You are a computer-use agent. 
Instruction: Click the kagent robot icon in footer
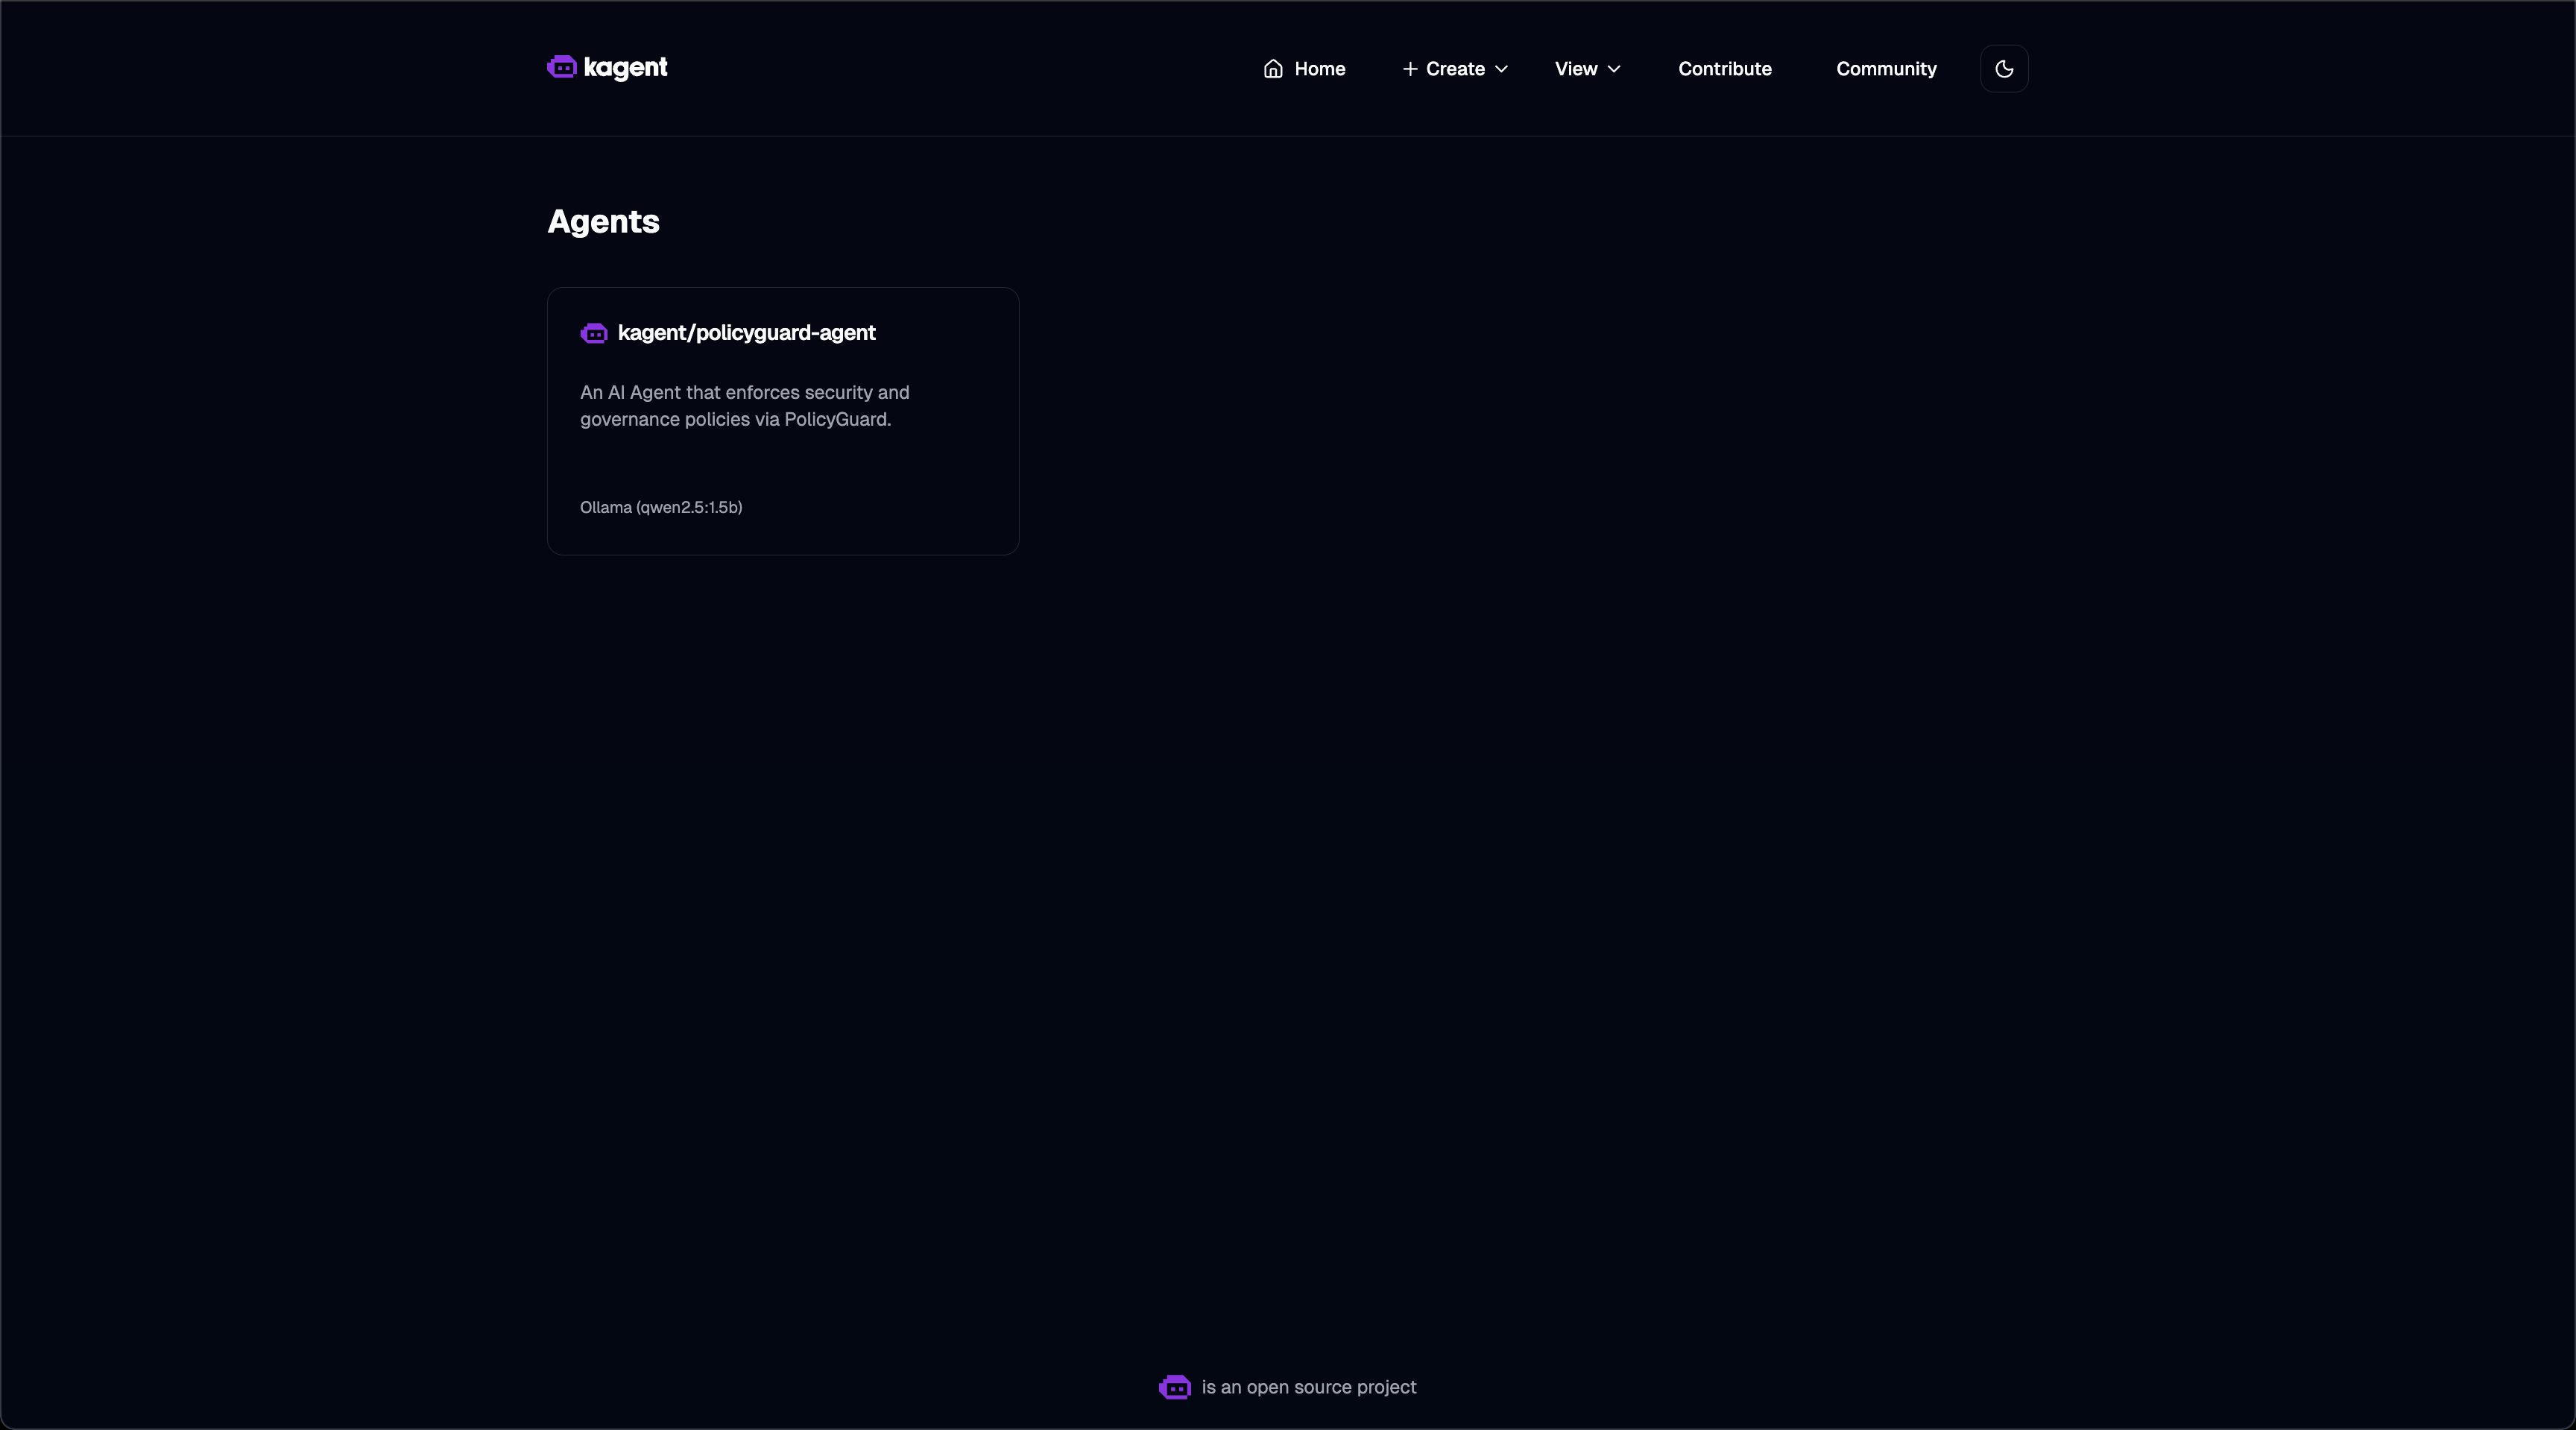[x=1175, y=1387]
